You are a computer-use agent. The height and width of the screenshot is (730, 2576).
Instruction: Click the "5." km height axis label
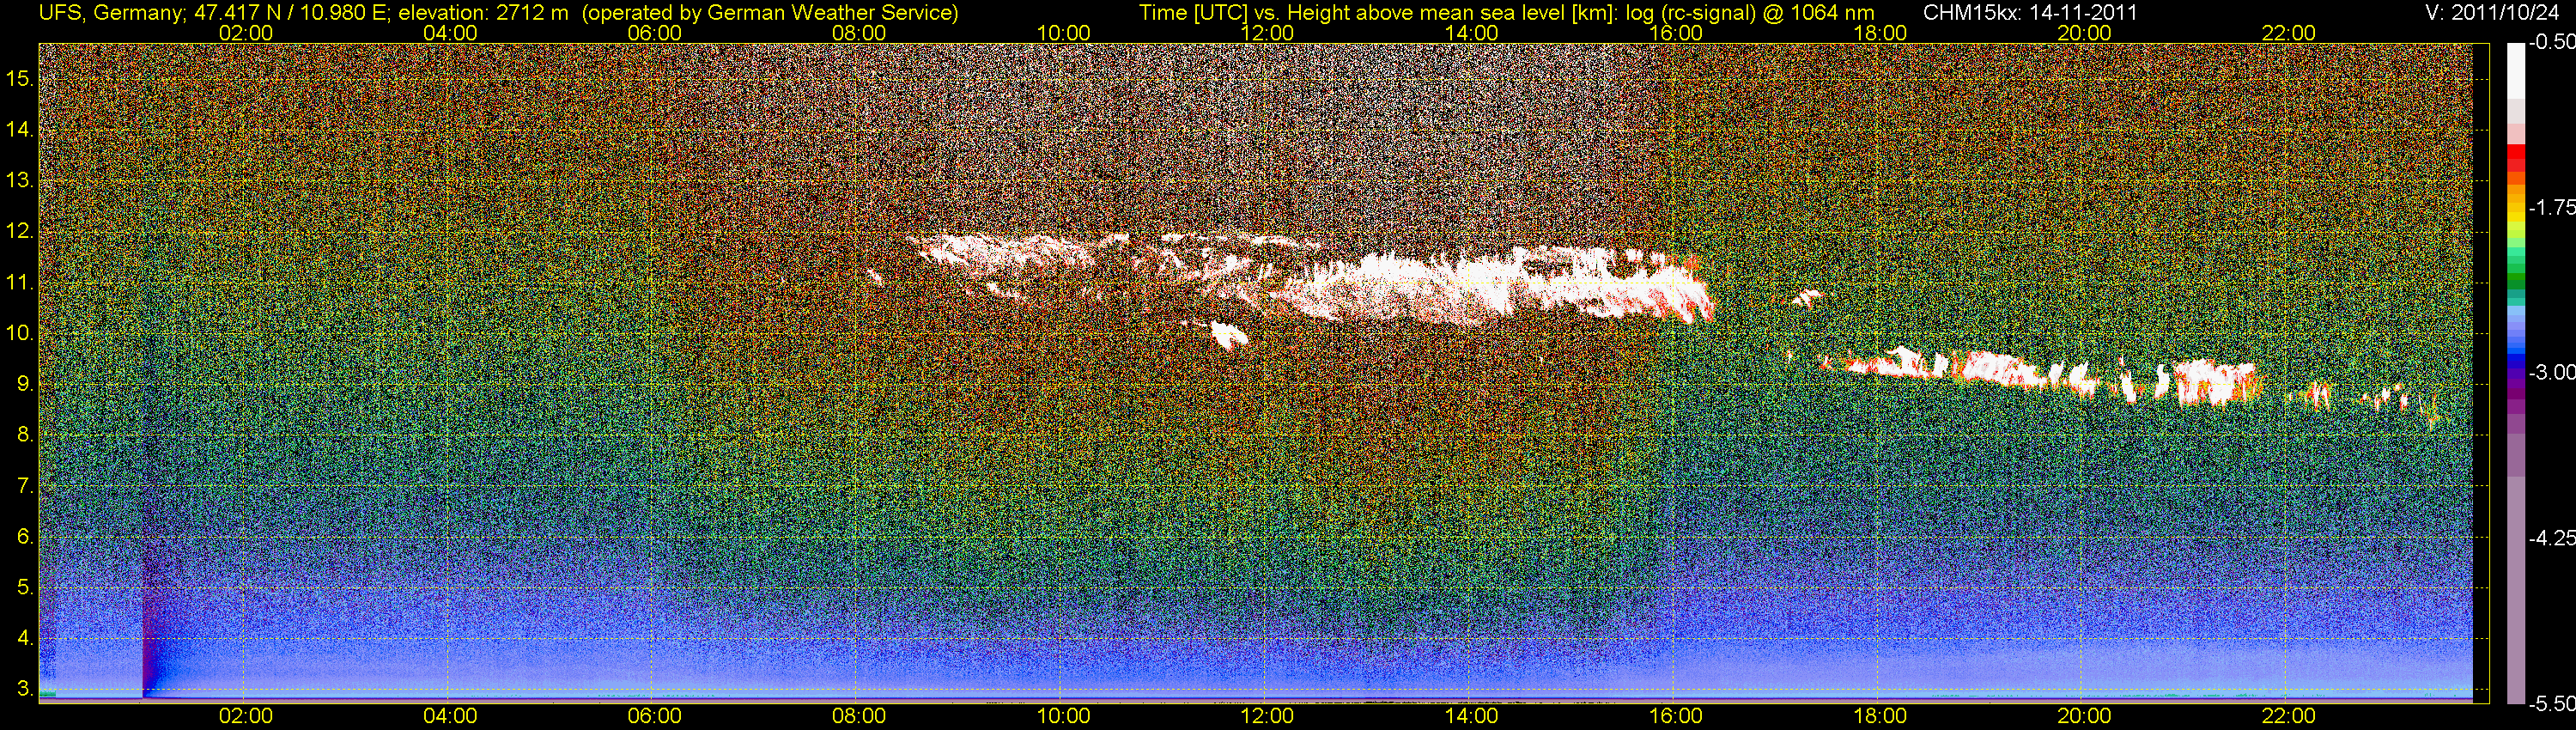pos(25,588)
